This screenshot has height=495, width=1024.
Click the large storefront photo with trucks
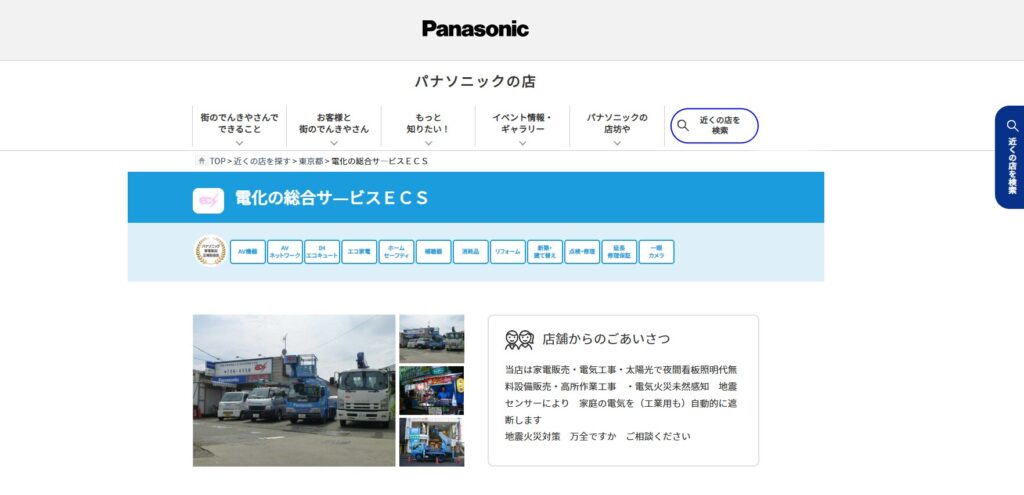(x=294, y=390)
